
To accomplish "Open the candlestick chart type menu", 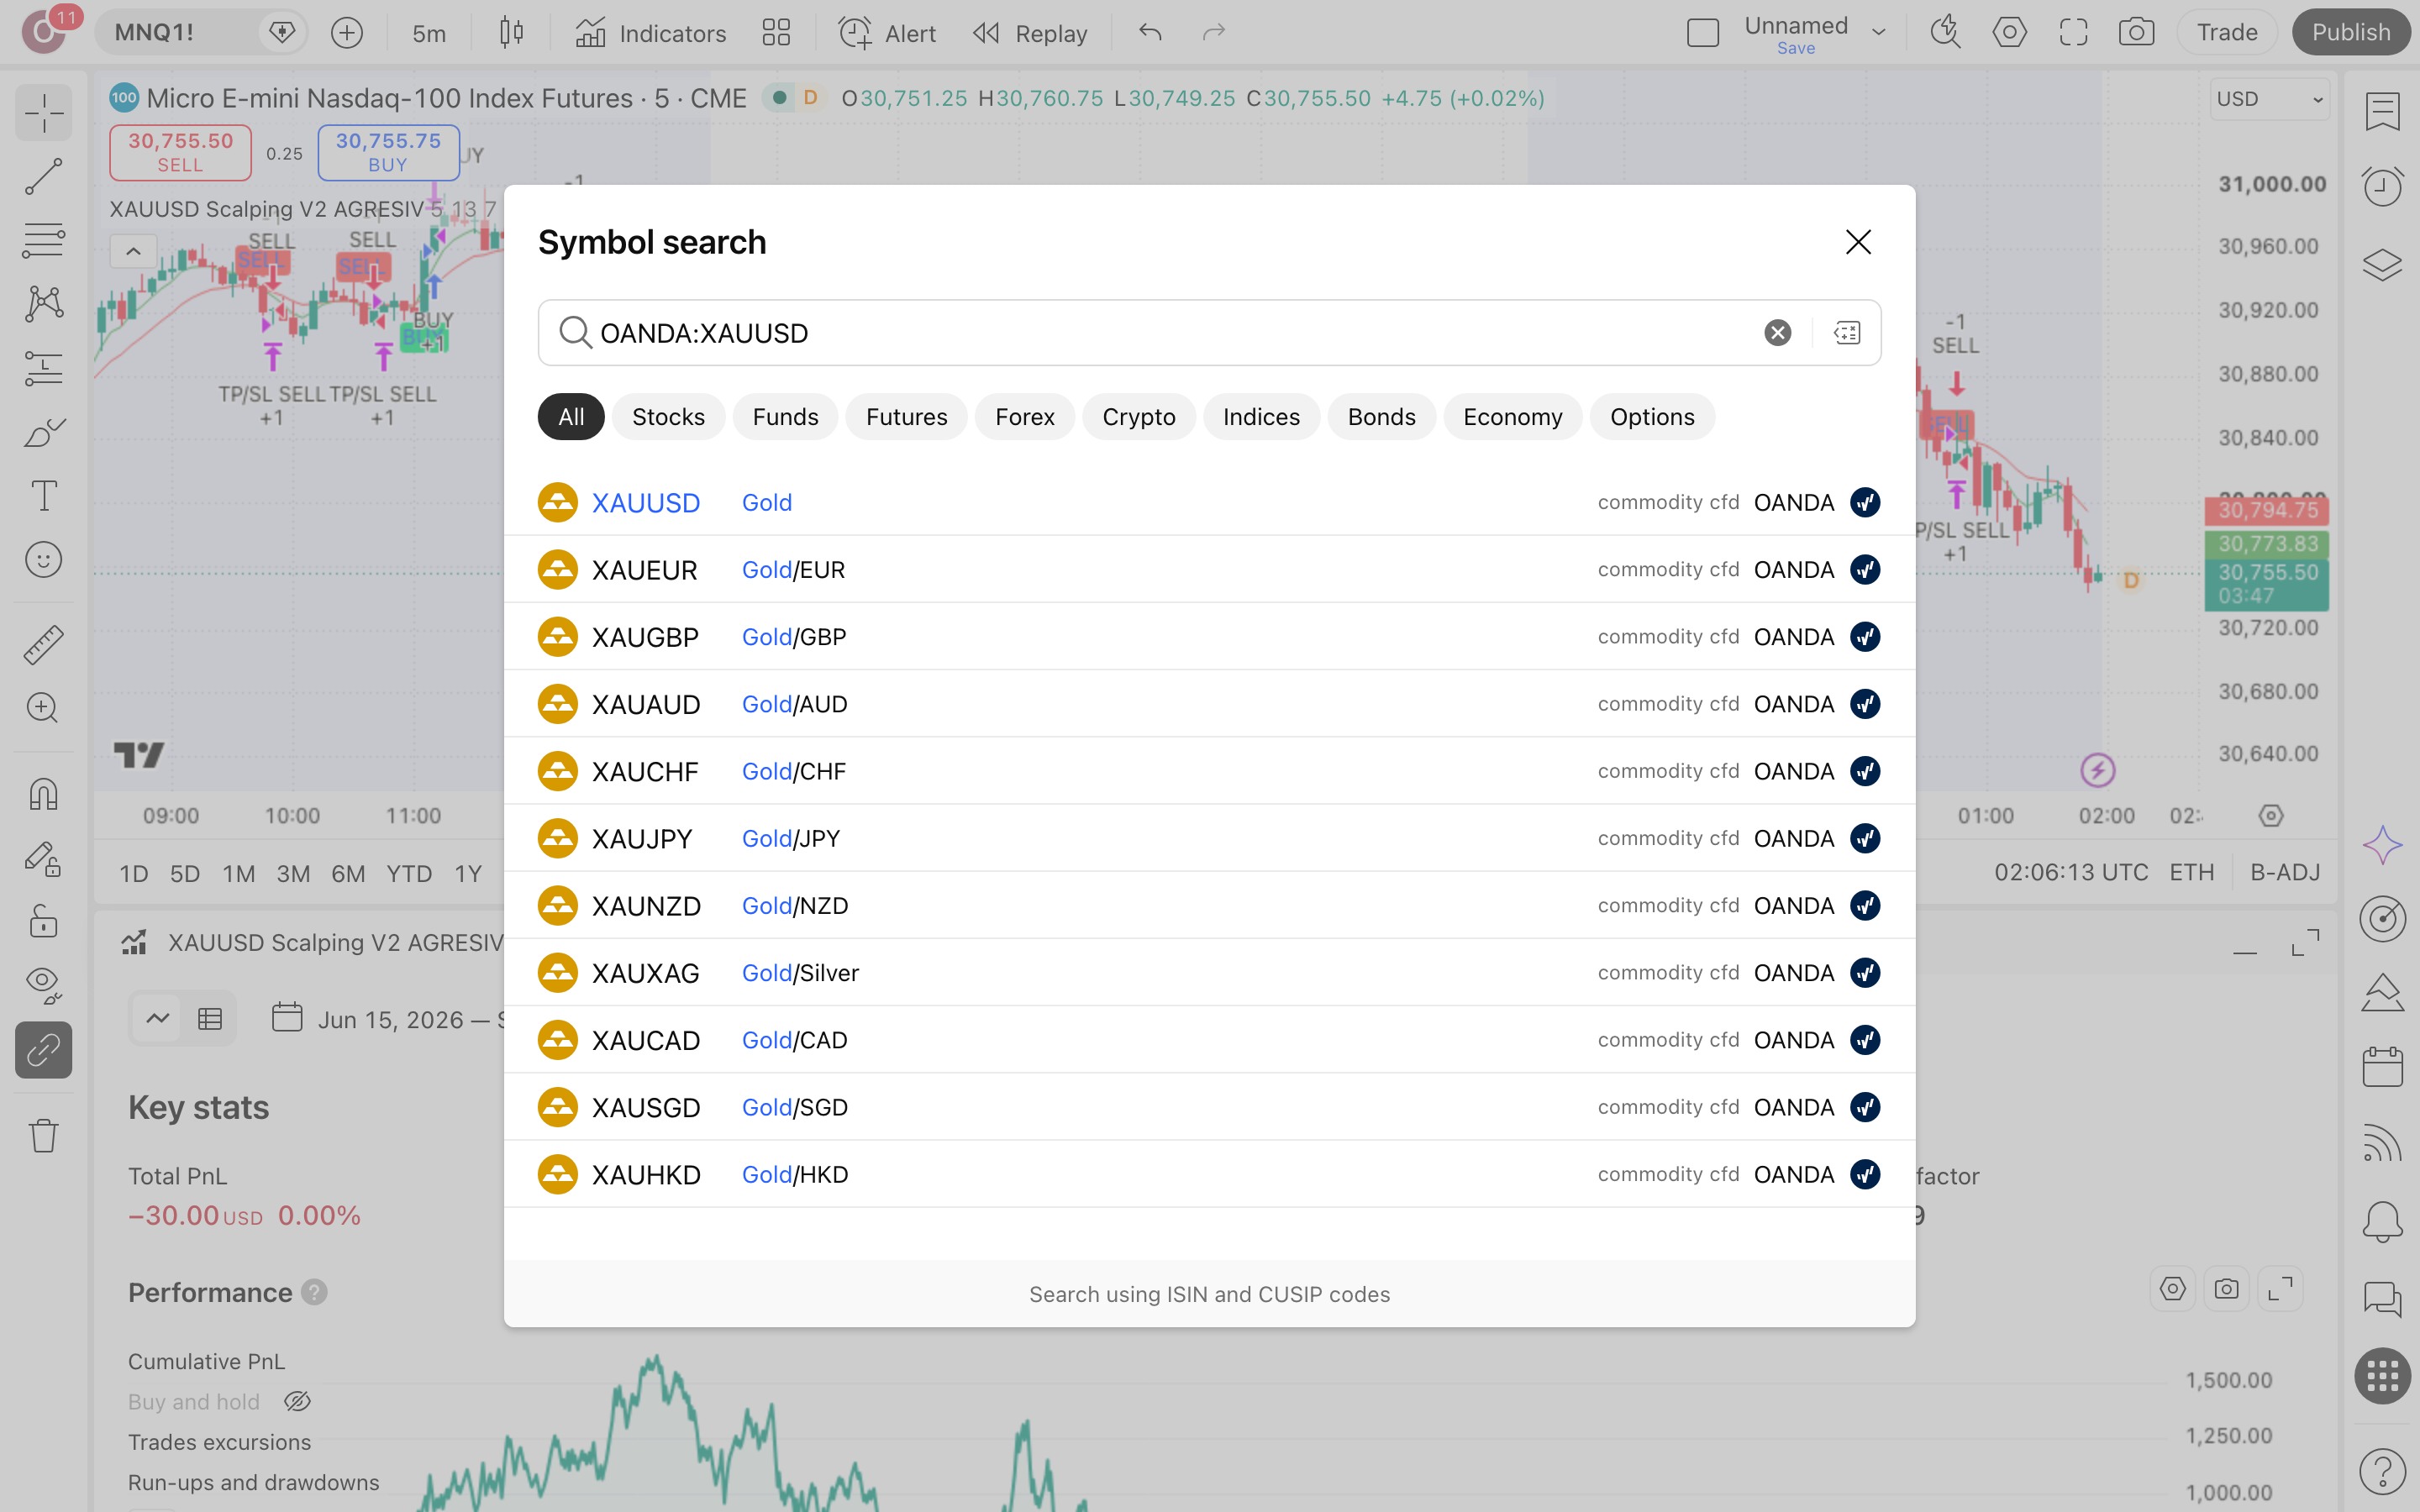I will click(511, 33).
